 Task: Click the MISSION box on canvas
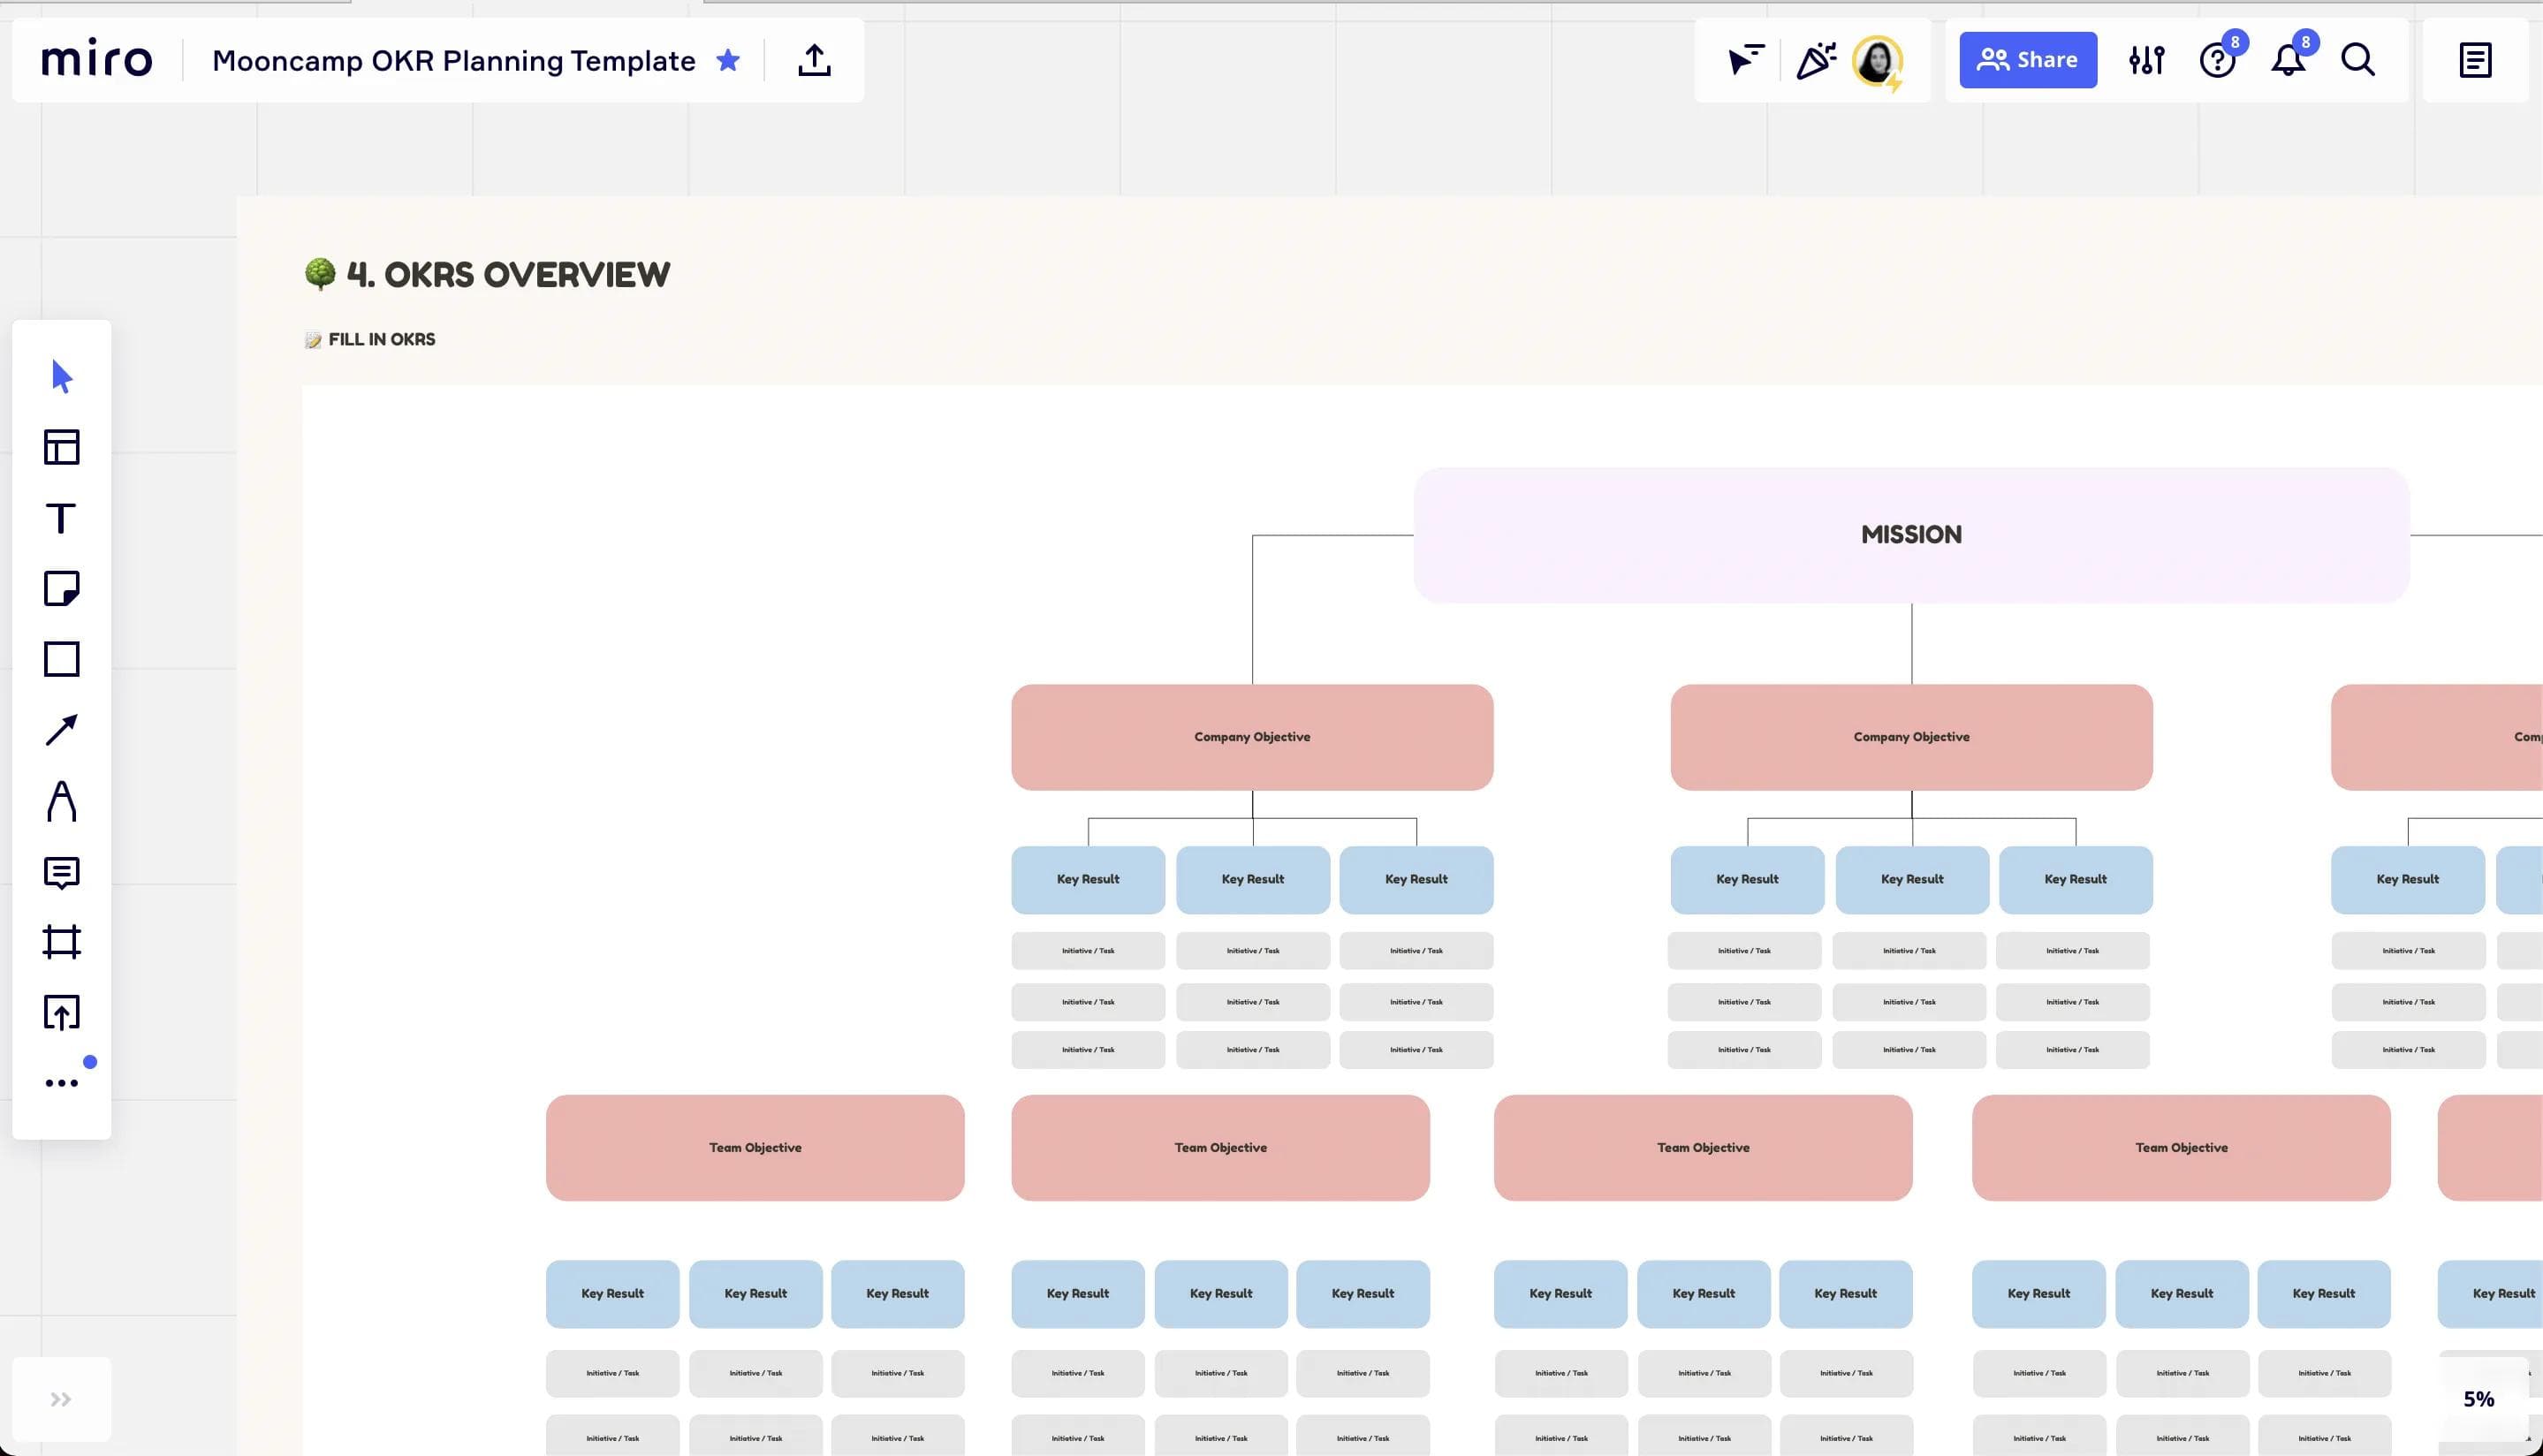point(1911,535)
